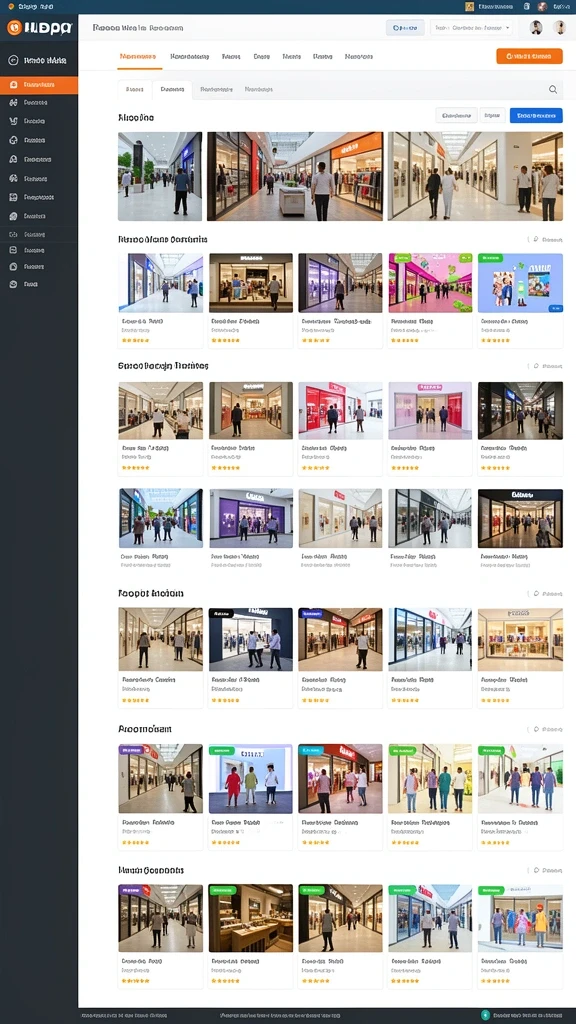Open thumbnail with person in yellow jacket and red cap
Viewport: 576px width, 1024px height.
pyautogui.click(x=520, y=918)
